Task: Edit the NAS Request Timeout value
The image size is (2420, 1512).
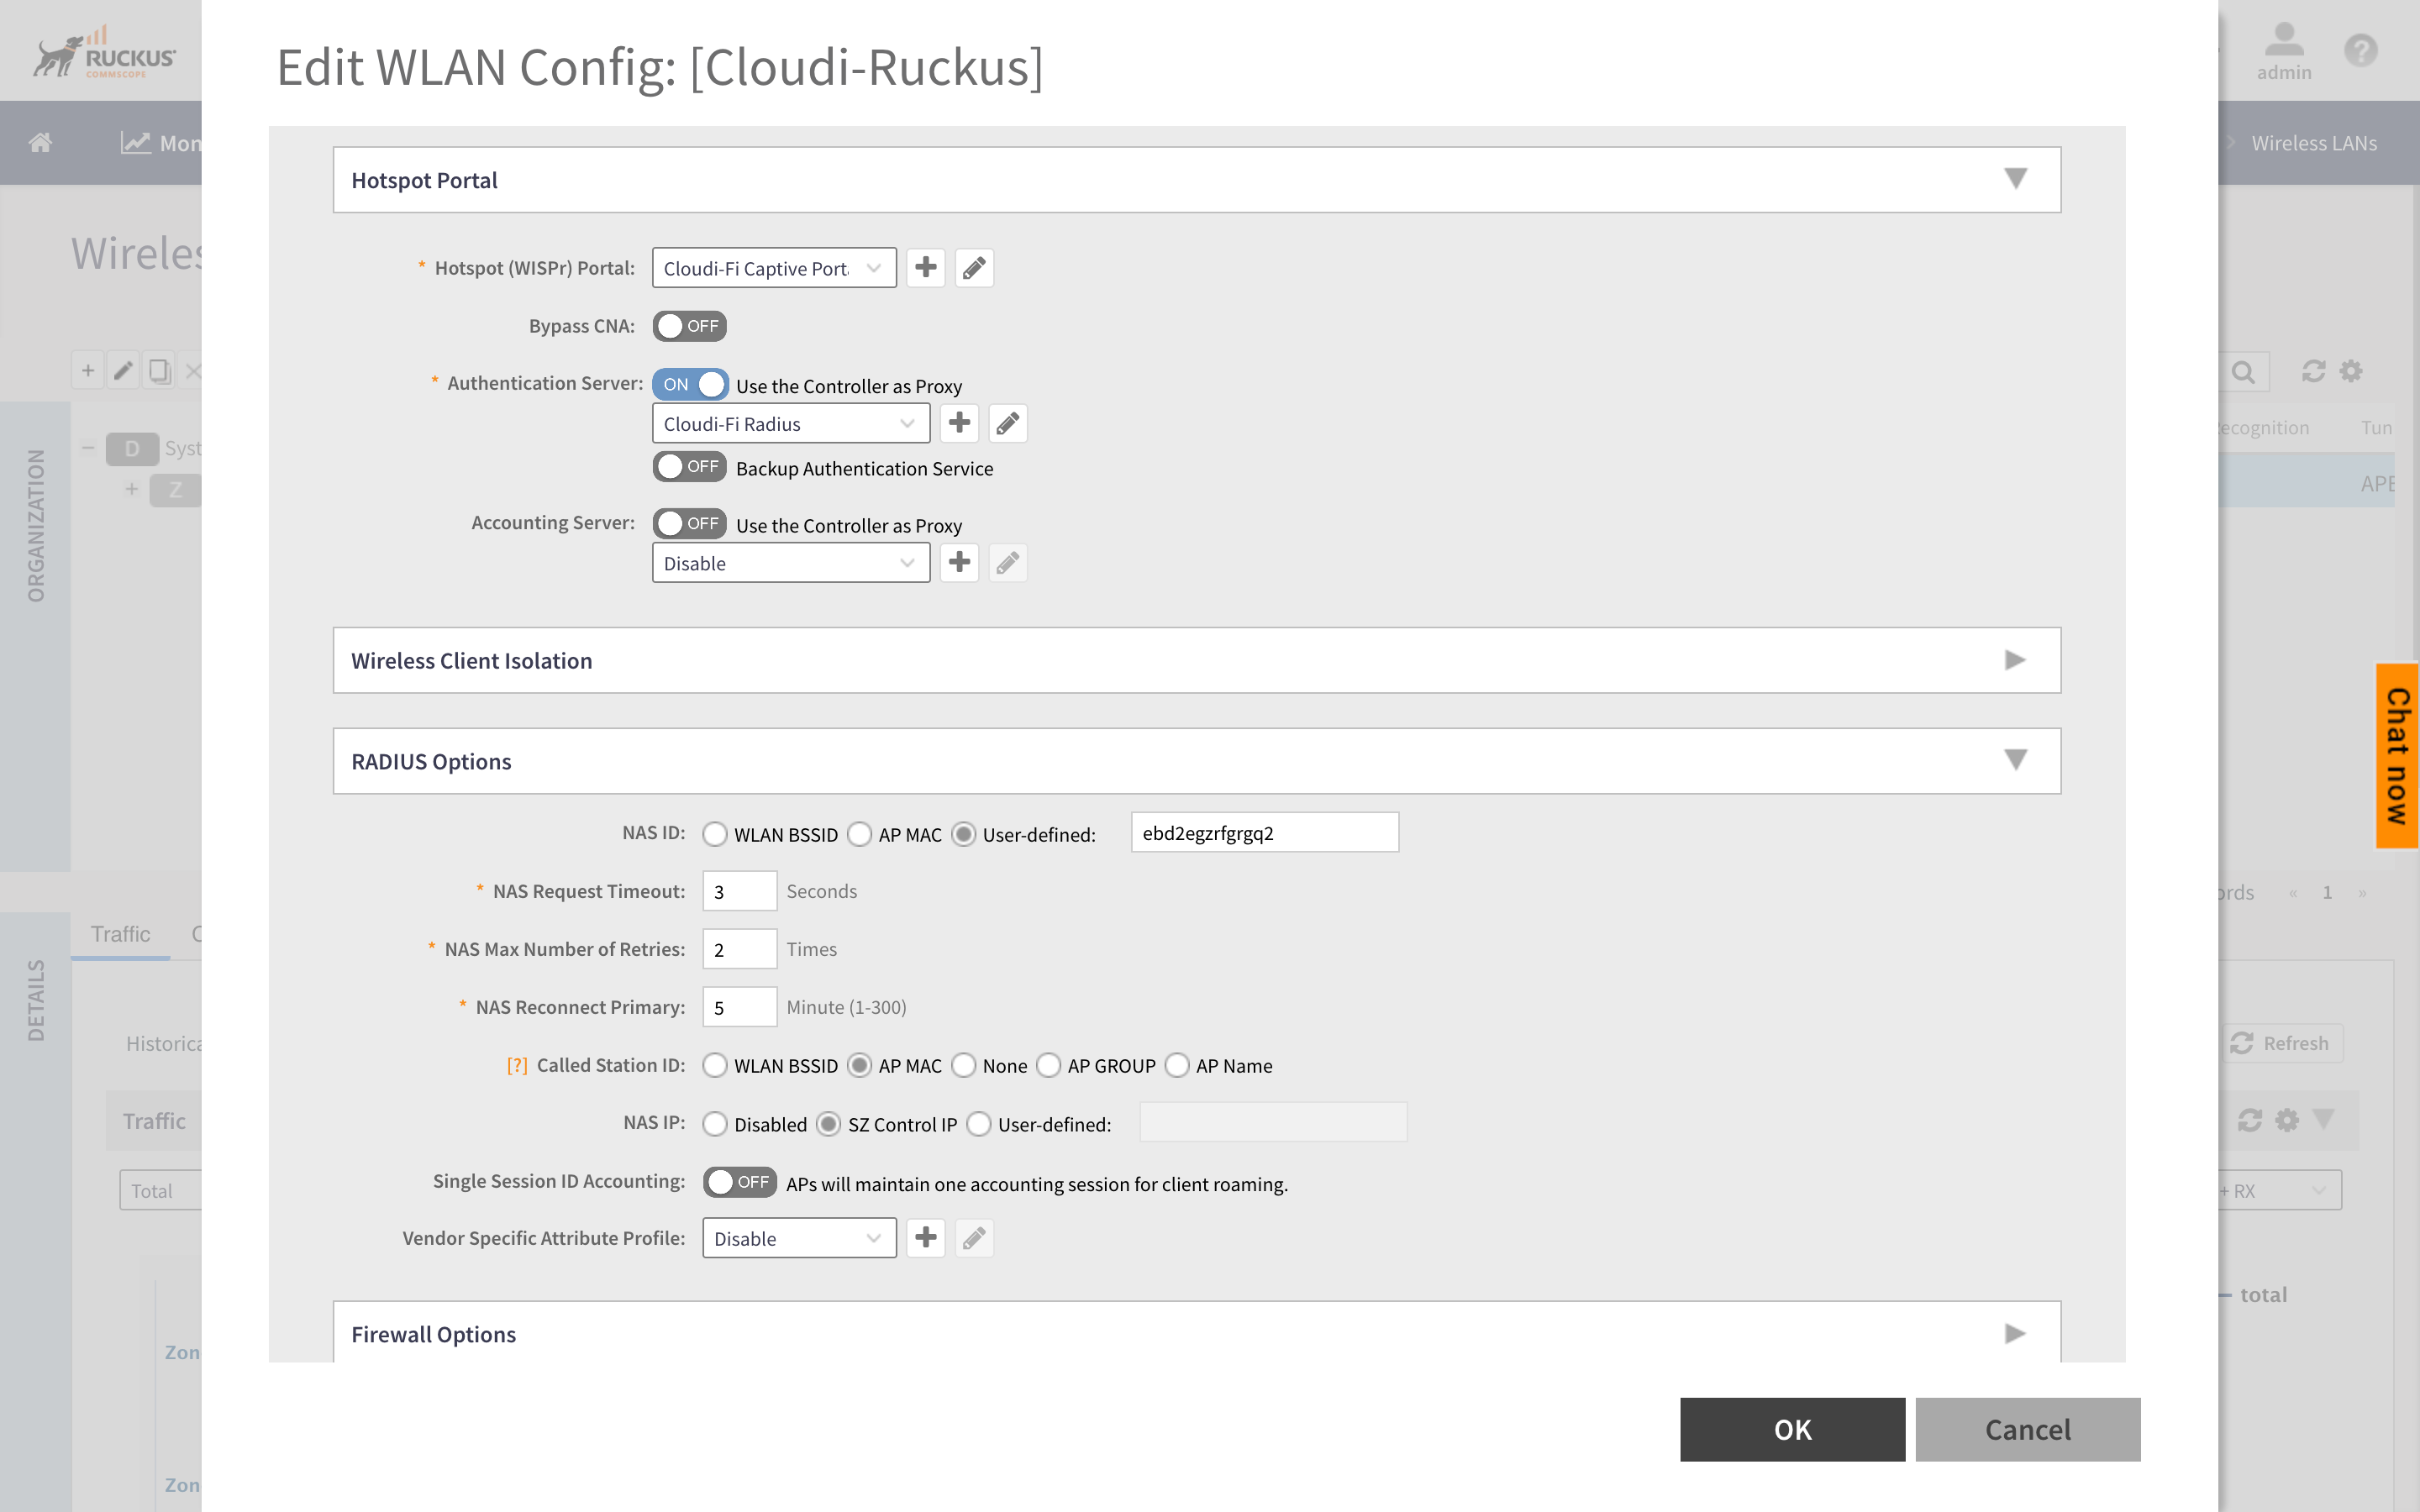Action: (739, 890)
